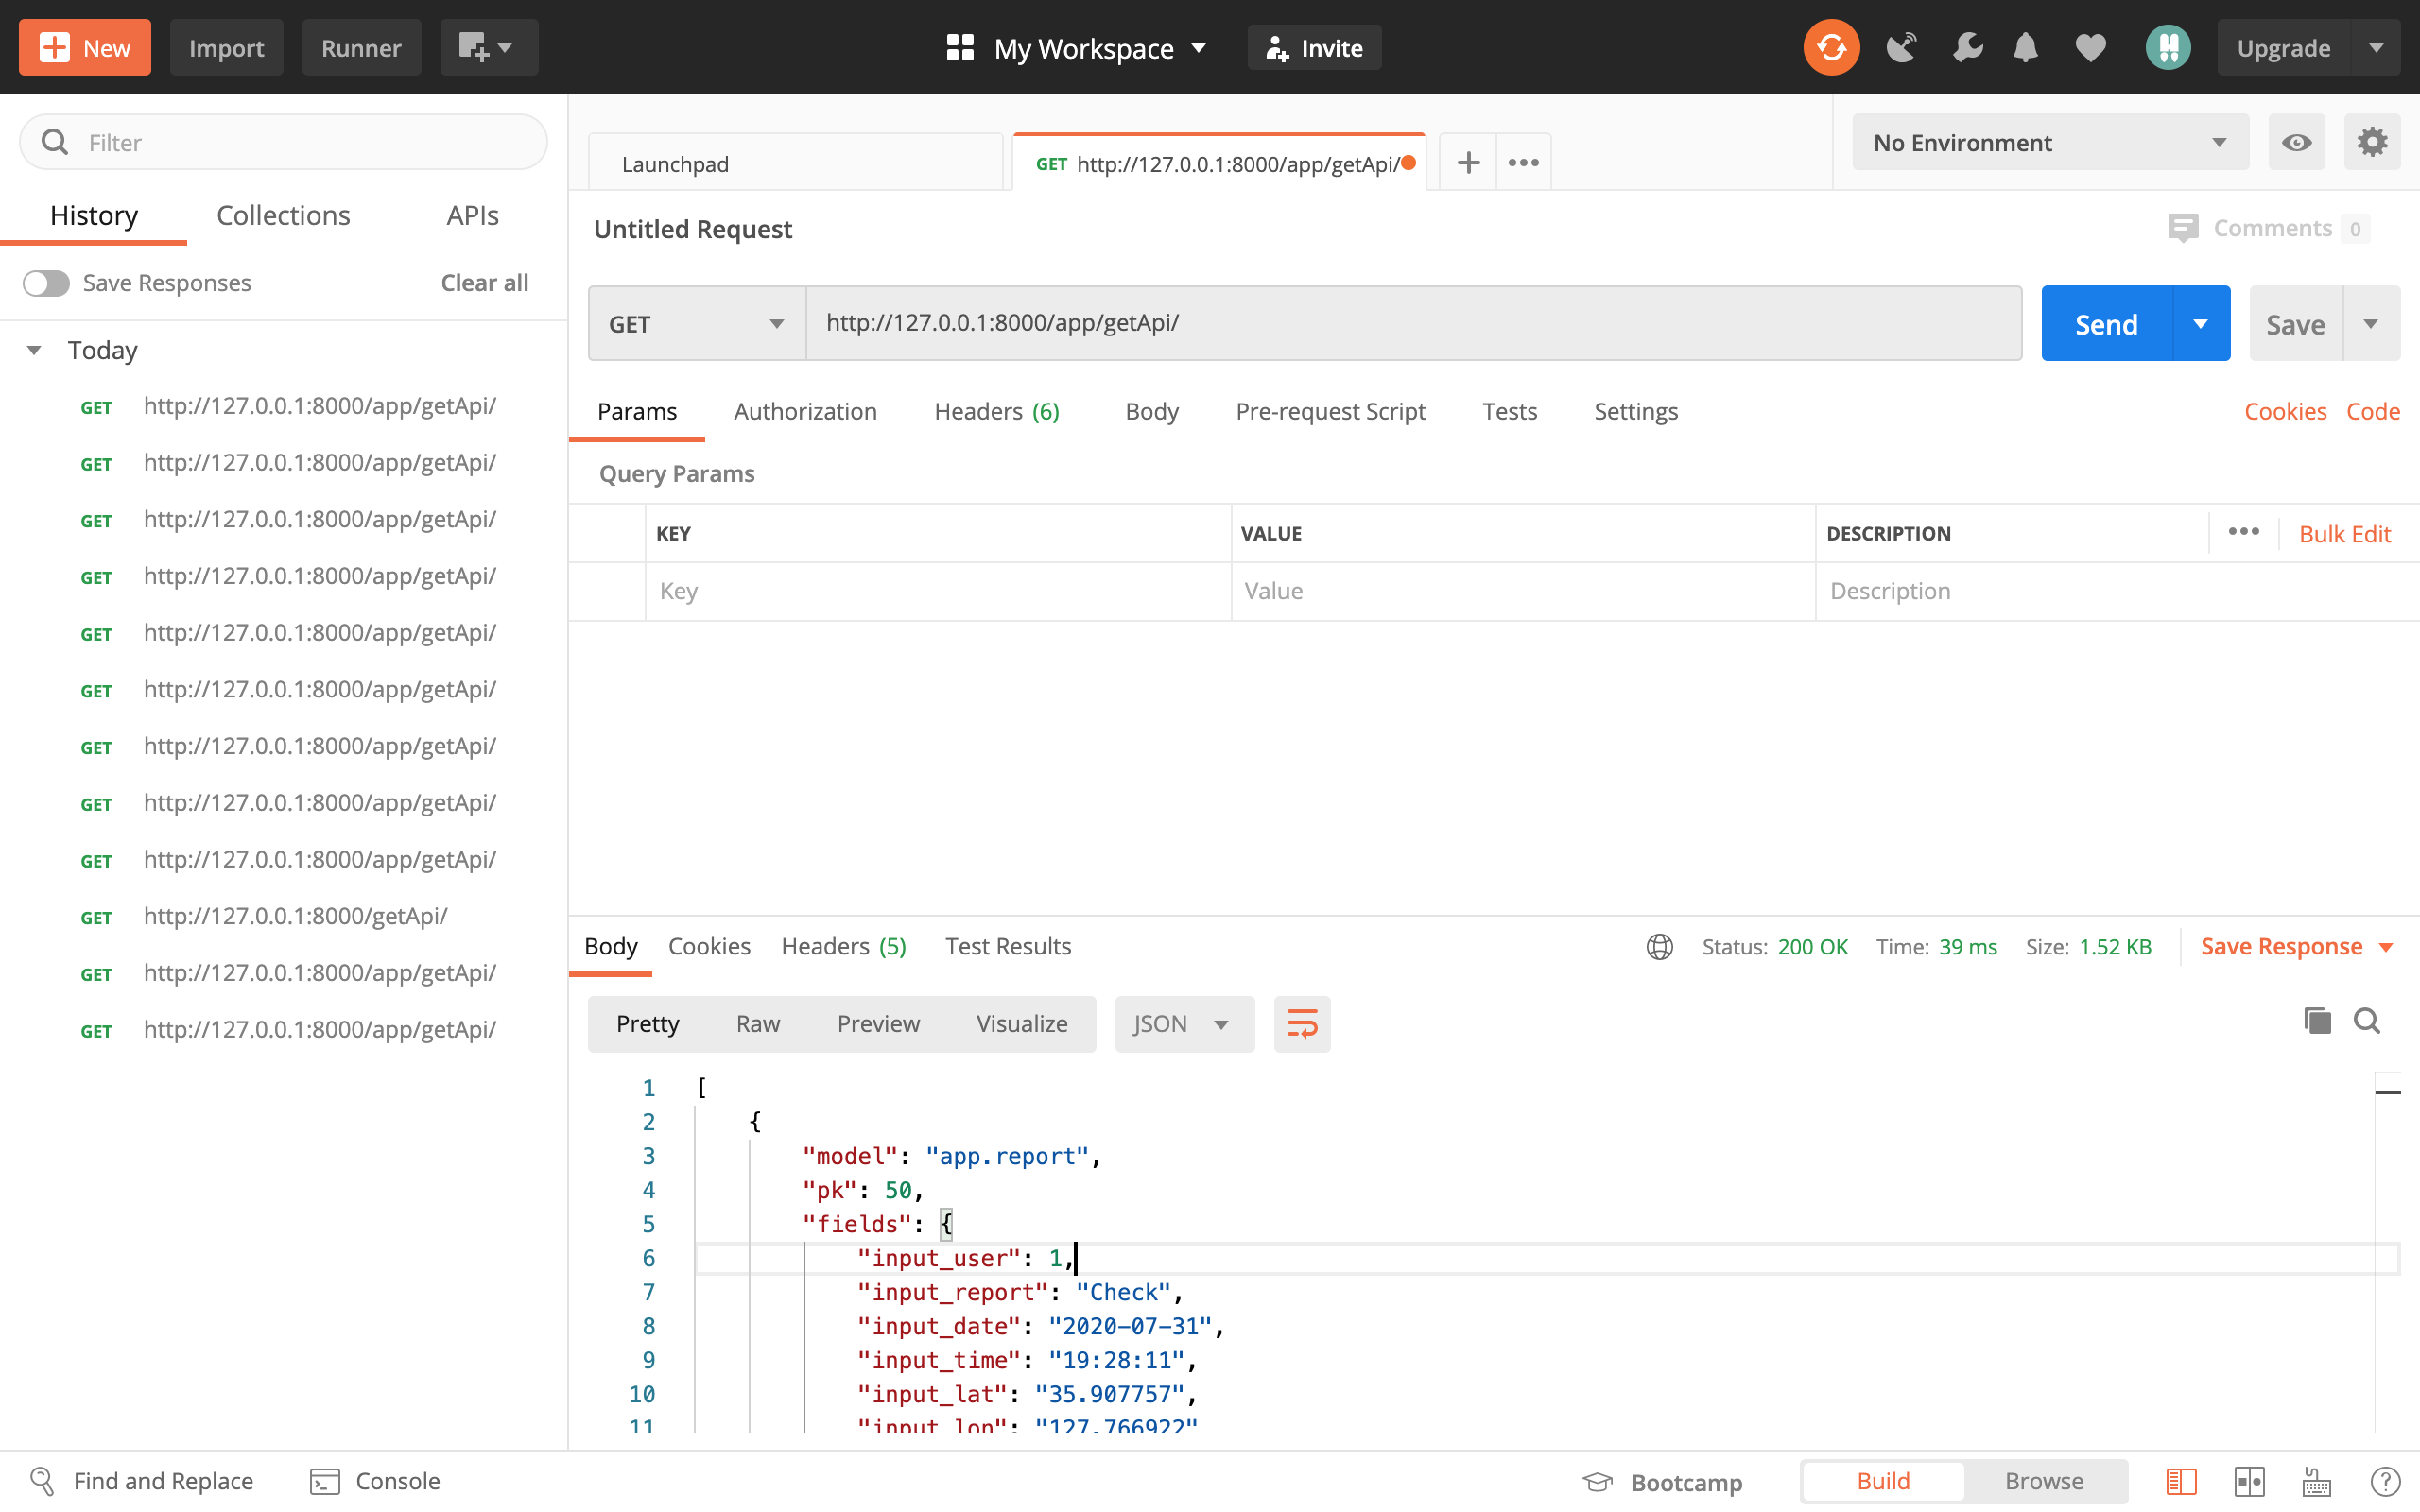Toggle two-pane view icon
Viewport: 2420px width, 1512px height.
point(2249,1481)
